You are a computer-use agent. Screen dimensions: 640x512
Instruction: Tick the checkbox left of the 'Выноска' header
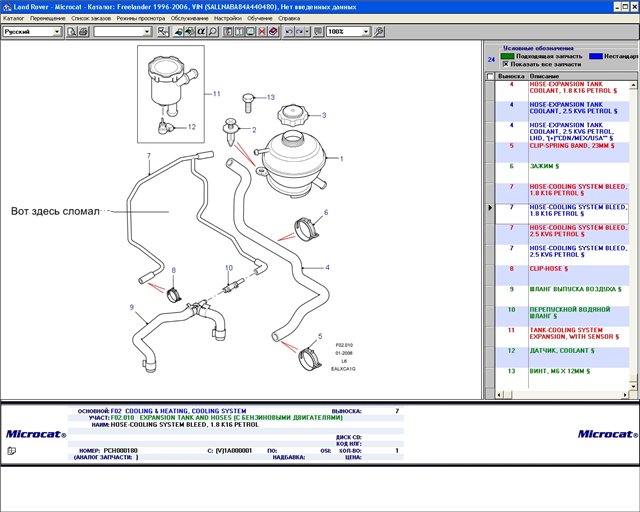click(x=490, y=76)
